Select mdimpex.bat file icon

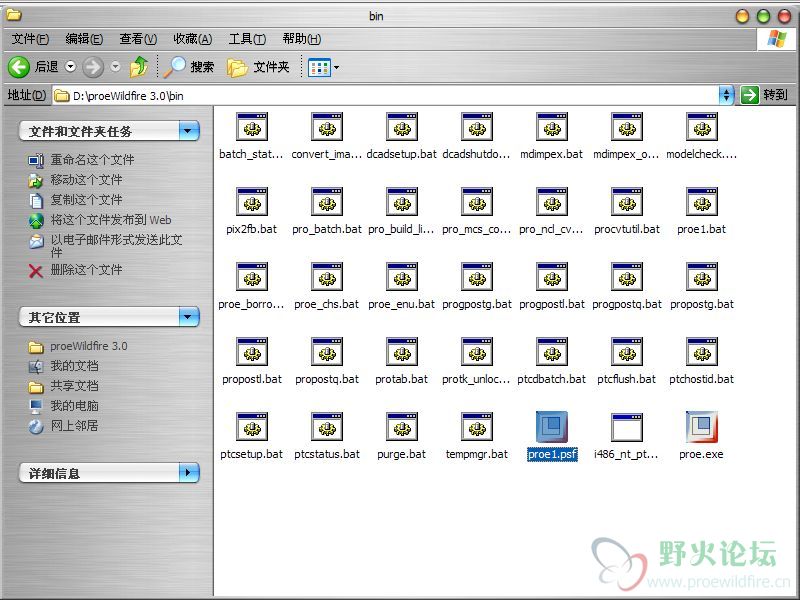(552, 127)
